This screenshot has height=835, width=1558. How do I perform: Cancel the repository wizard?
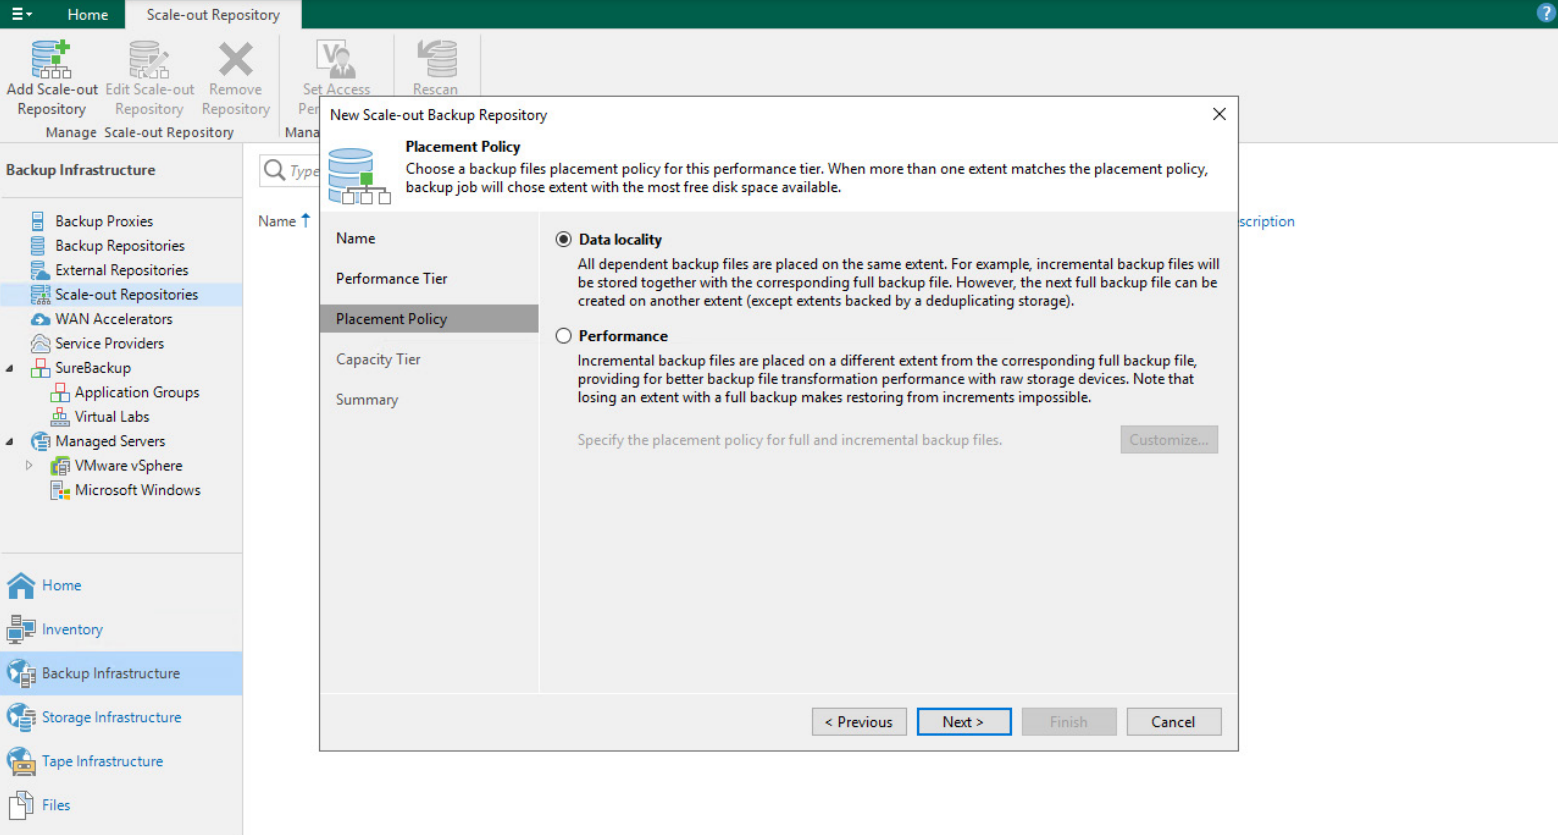pos(1172,722)
